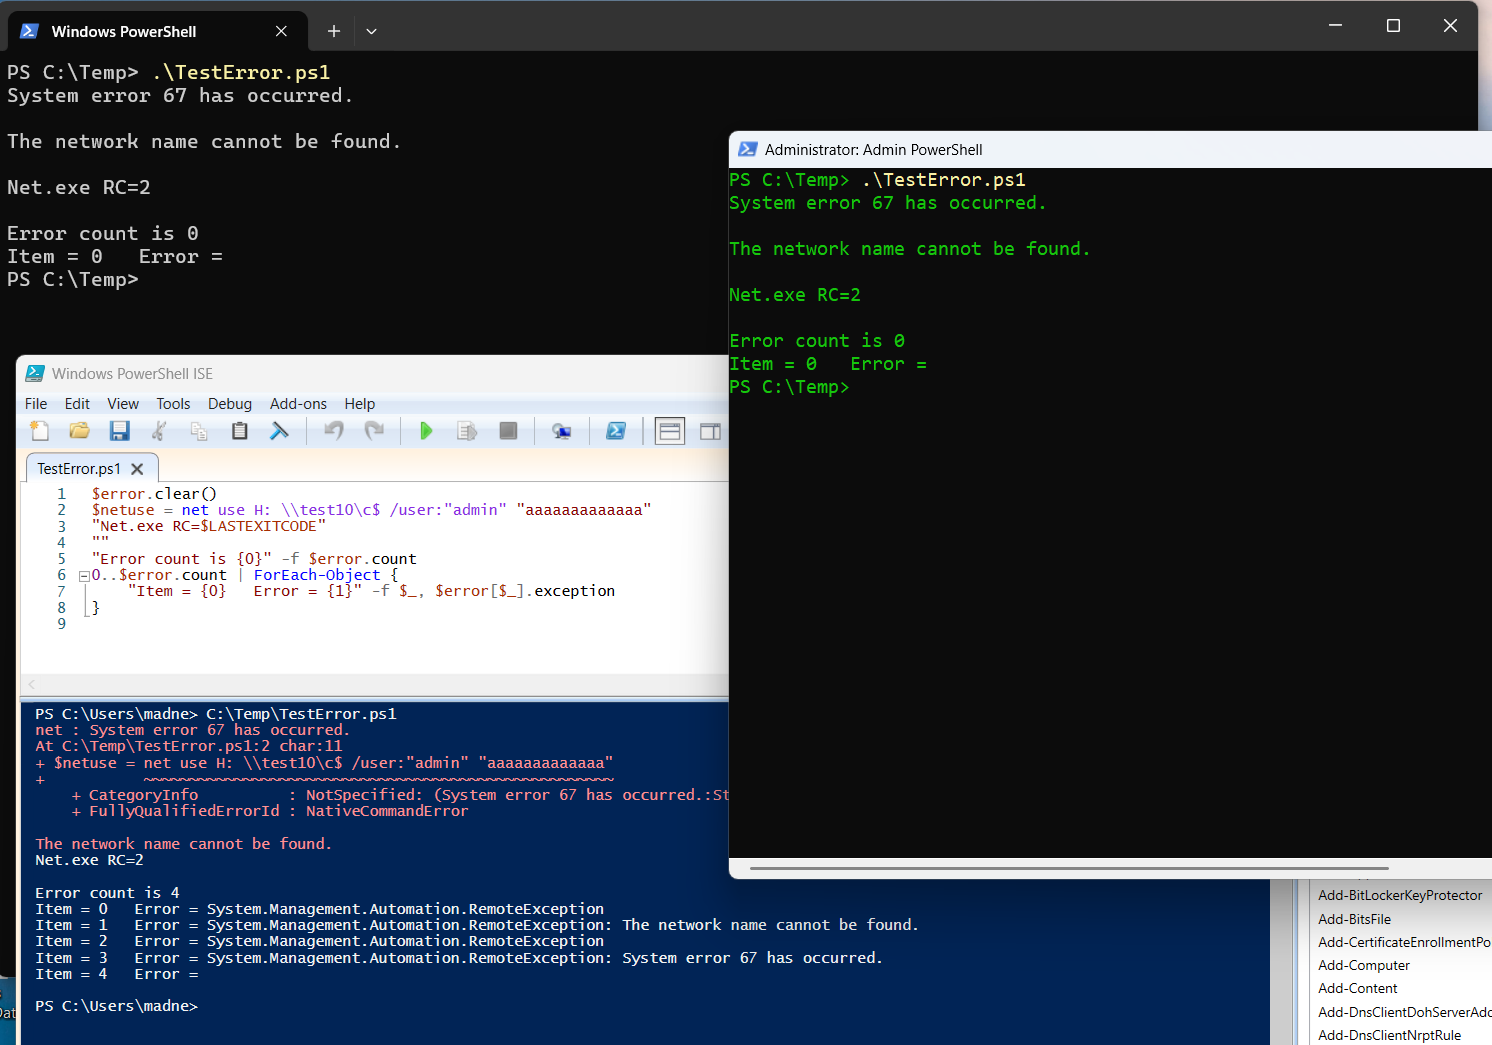Click the Paste clipboard icon in ISE
Image resolution: width=1492 pixels, height=1045 pixels.
[239, 431]
